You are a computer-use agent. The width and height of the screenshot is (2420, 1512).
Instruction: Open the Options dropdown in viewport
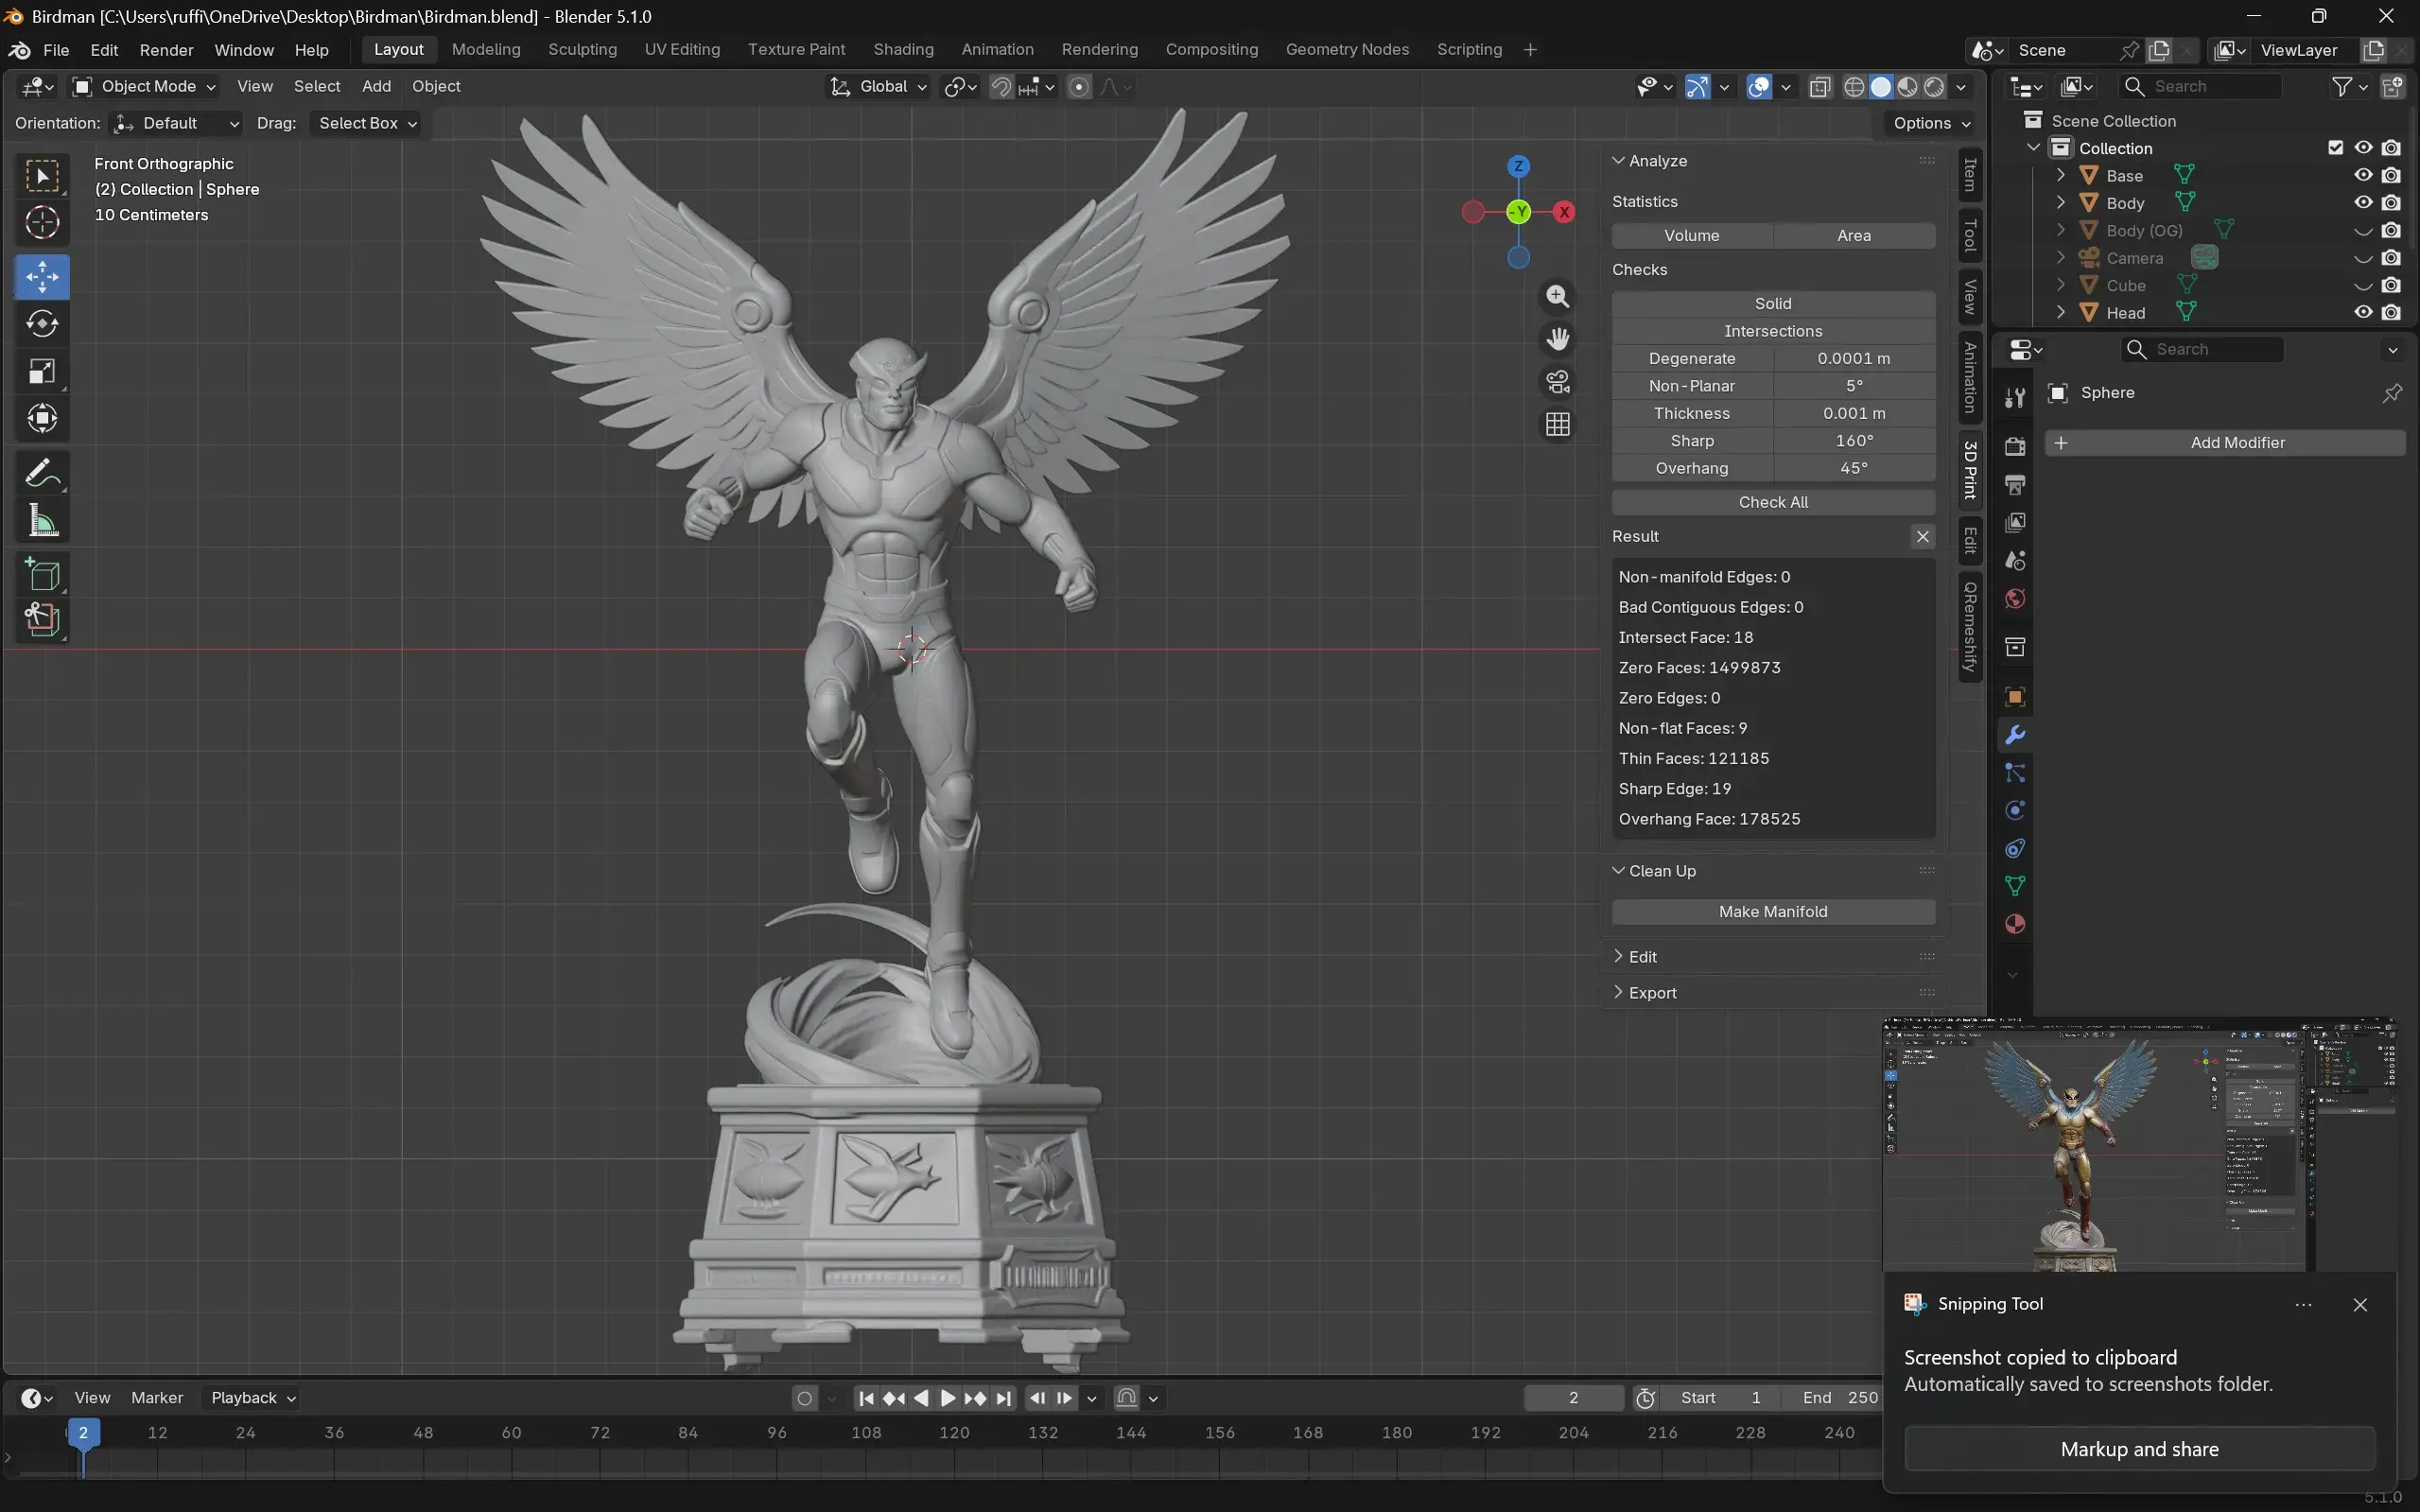(x=1932, y=123)
